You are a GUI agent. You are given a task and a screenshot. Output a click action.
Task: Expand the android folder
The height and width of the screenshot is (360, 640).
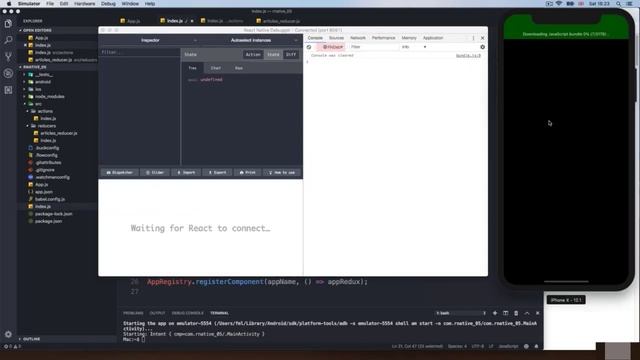(42, 82)
